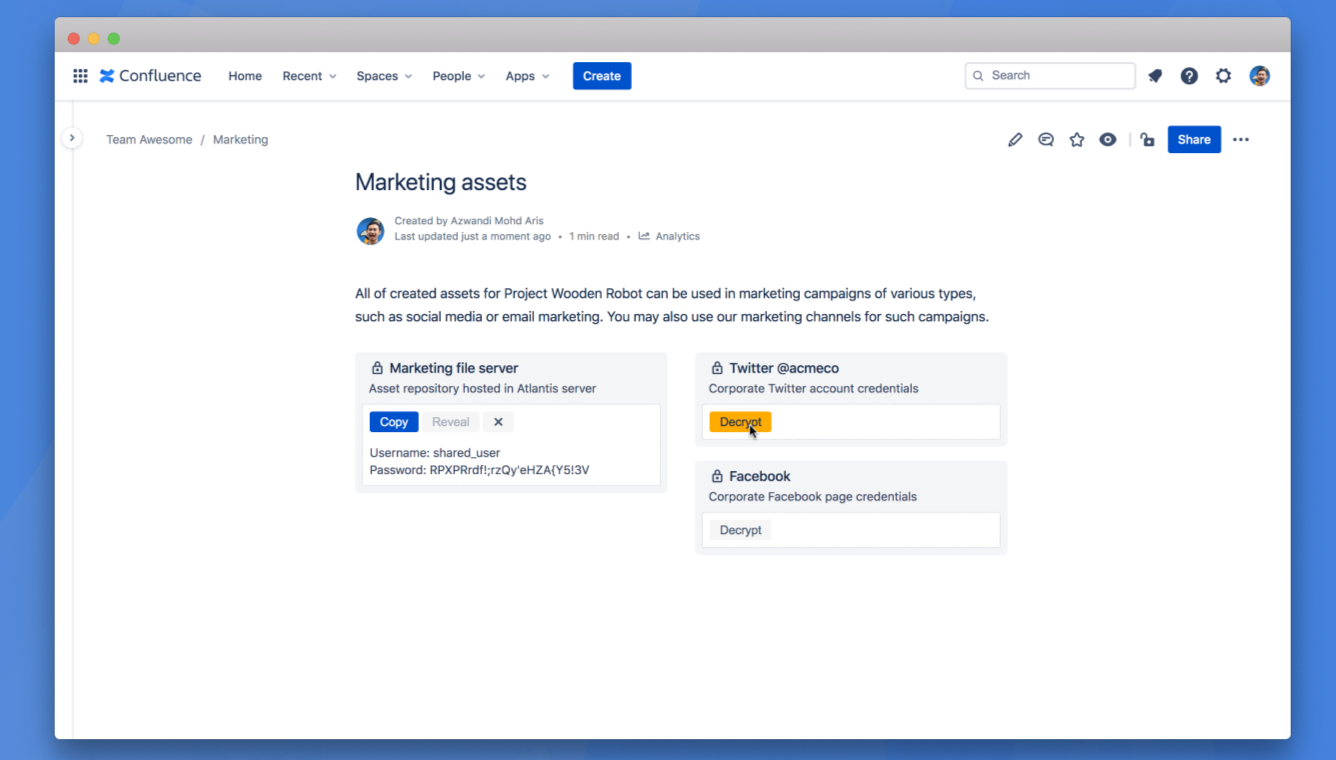
Task: Click the Facebook lock icon
Action: tap(717, 476)
